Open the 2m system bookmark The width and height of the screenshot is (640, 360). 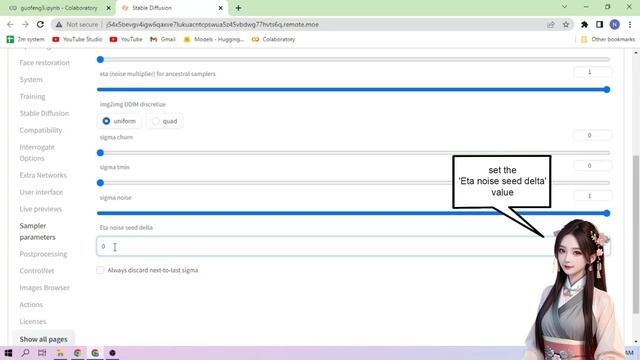[x=25, y=39]
